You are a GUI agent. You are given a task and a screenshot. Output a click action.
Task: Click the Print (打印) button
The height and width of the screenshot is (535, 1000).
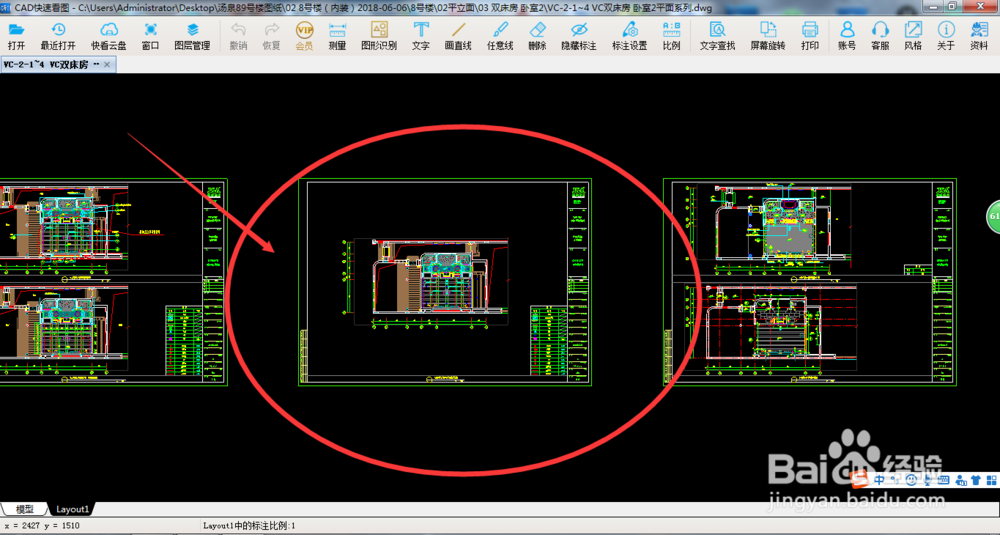pyautogui.click(x=809, y=35)
